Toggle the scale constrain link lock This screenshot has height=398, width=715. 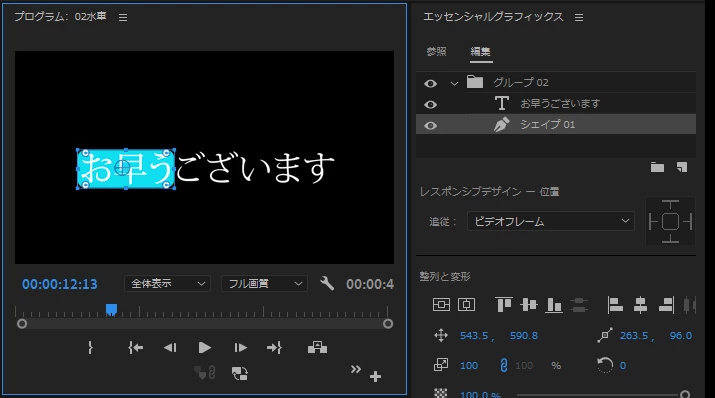[503, 365]
